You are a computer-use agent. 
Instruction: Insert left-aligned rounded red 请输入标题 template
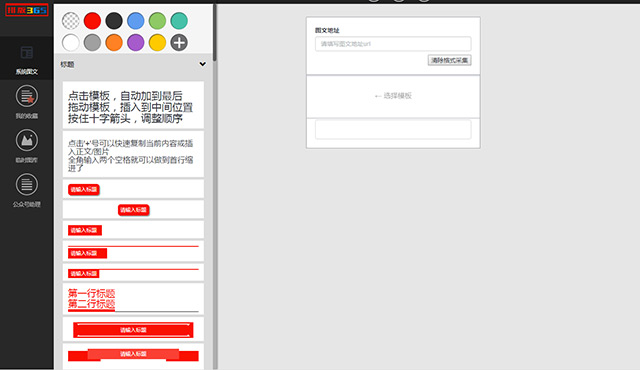[x=133, y=189]
